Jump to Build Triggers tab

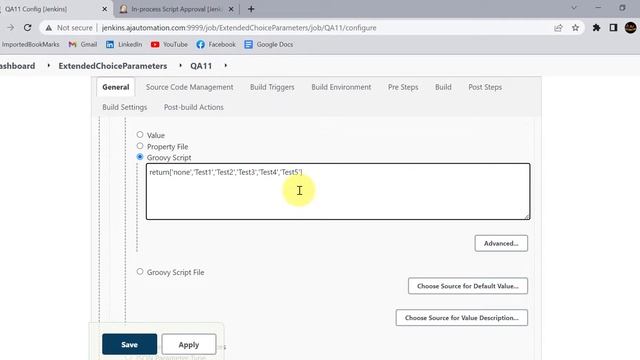pos(272,87)
